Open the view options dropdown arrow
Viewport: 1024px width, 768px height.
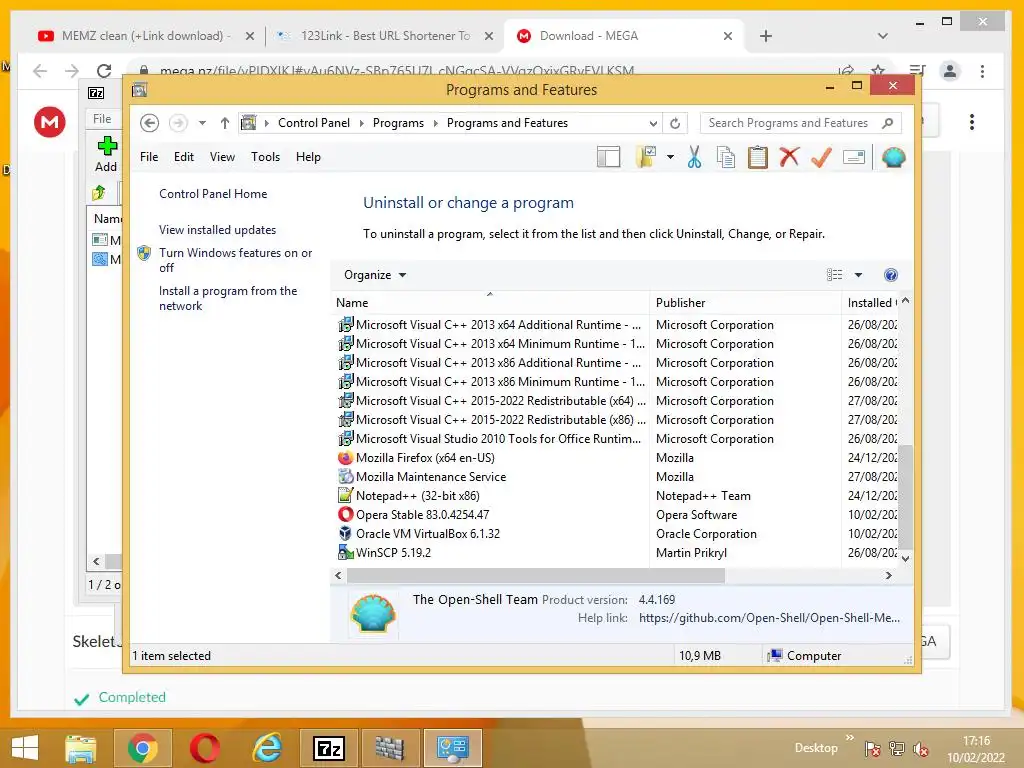858,275
